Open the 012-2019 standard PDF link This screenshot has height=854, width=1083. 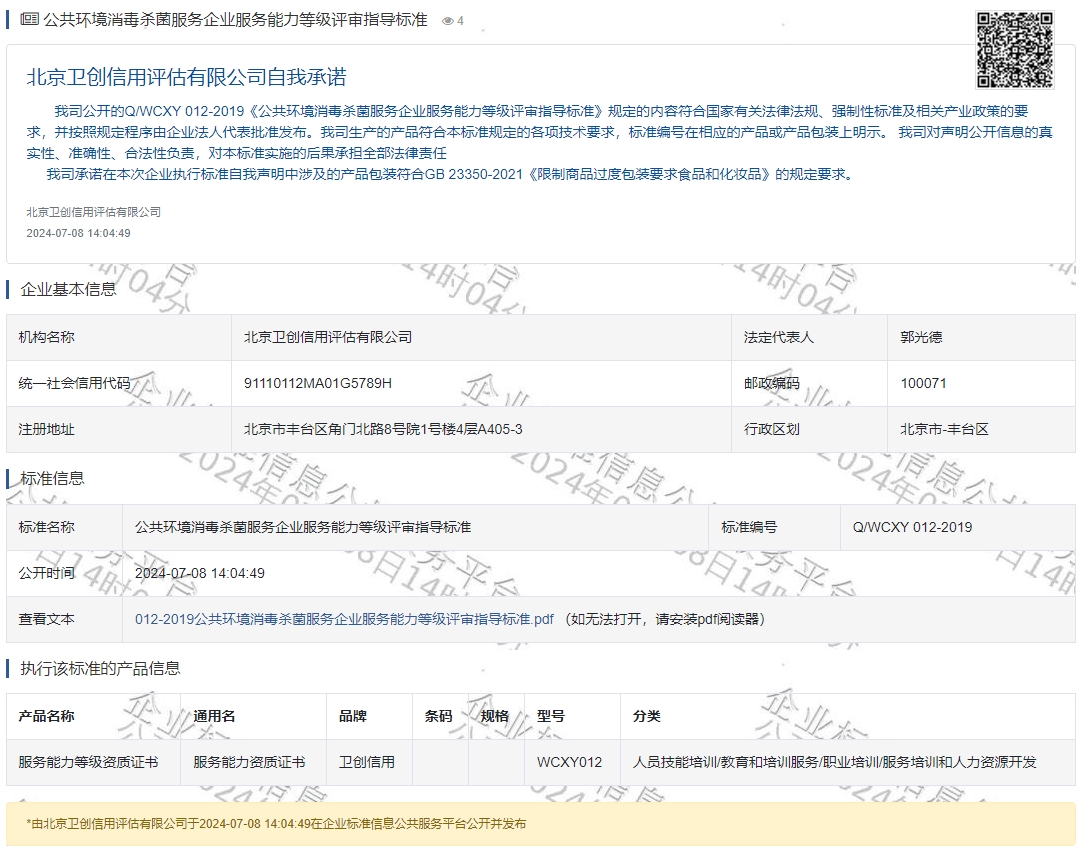point(344,619)
